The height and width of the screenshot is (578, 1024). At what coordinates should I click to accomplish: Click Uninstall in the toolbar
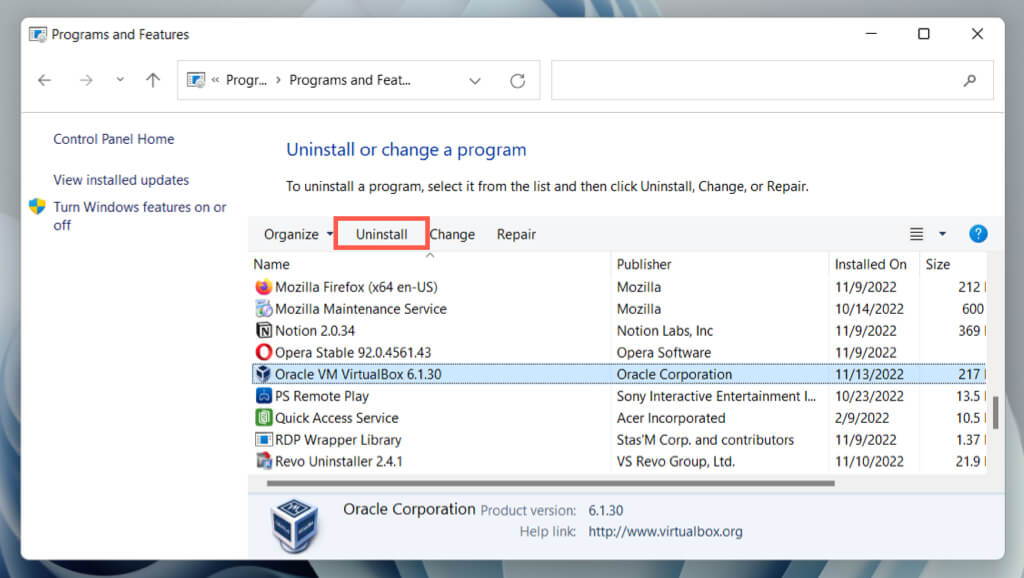click(381, 234)
